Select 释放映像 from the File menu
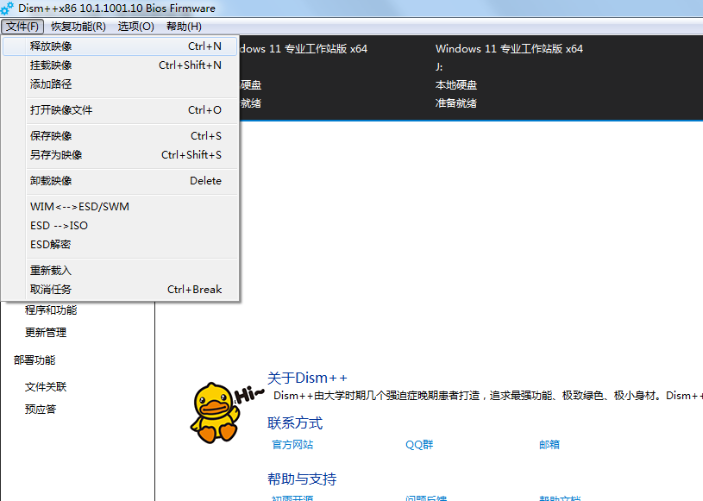This screenshot has width=703, height=501. click(51, 46)
